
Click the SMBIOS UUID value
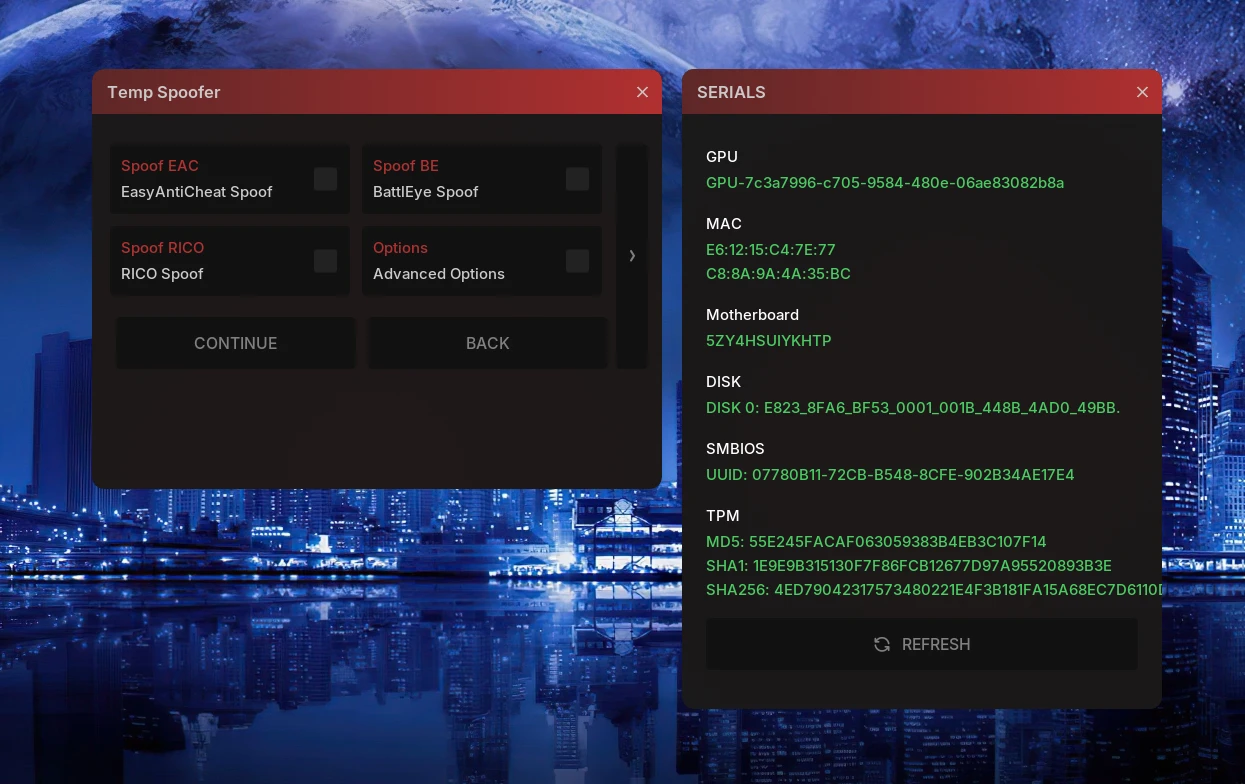coord(890,474)
